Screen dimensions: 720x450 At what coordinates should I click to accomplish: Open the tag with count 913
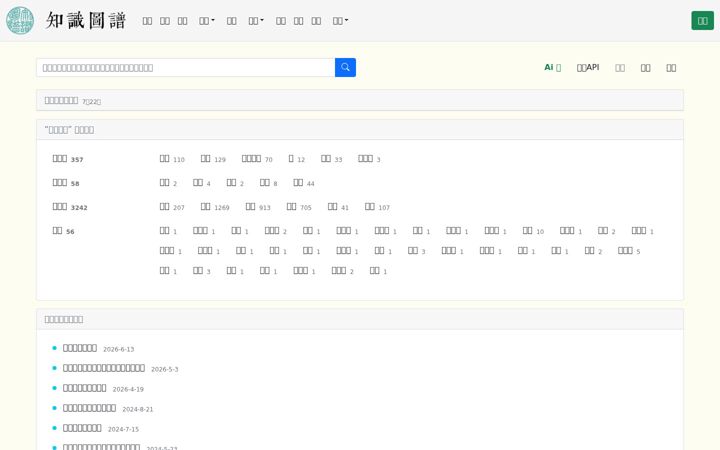tap(258, 207)
